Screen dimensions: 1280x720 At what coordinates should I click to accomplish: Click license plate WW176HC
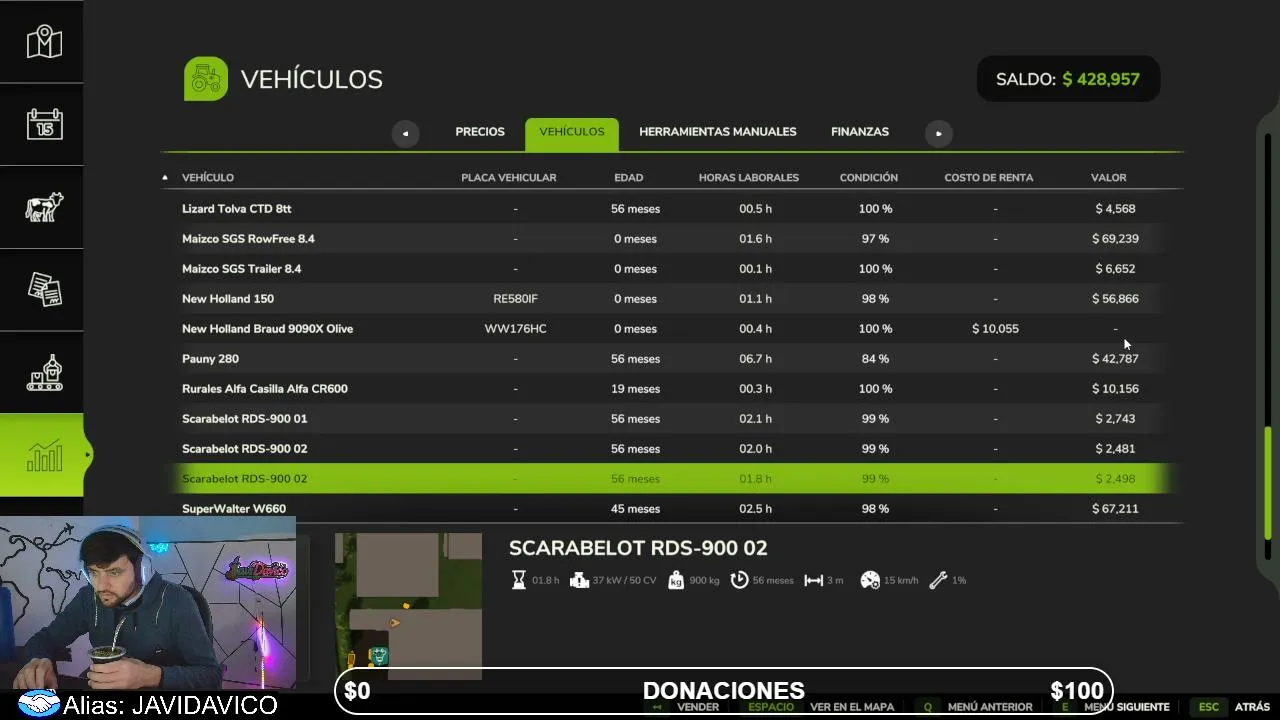(515, 329)
